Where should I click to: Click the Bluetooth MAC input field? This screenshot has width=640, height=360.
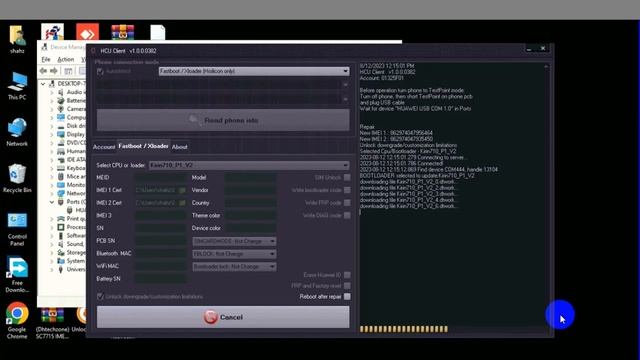(x=161, y=254)
